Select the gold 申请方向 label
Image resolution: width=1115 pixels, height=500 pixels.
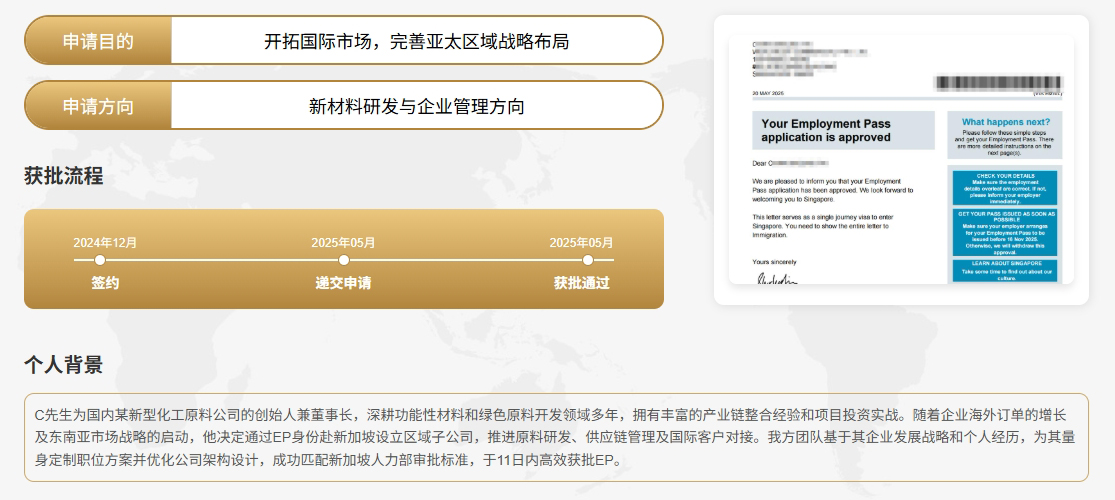98,106
